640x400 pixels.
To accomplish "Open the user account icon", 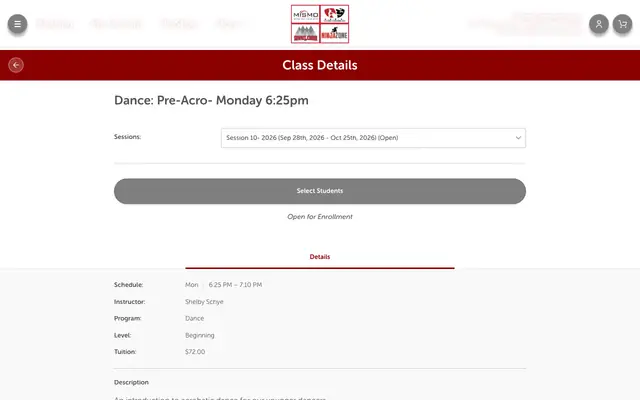I will [x=599, y=24].
